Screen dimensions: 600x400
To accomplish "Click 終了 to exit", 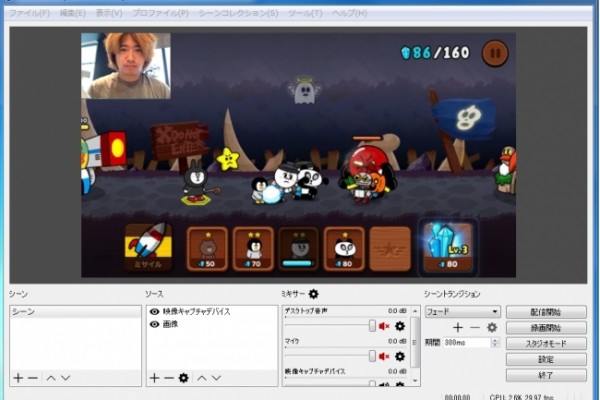I will [x=546, y=375].
